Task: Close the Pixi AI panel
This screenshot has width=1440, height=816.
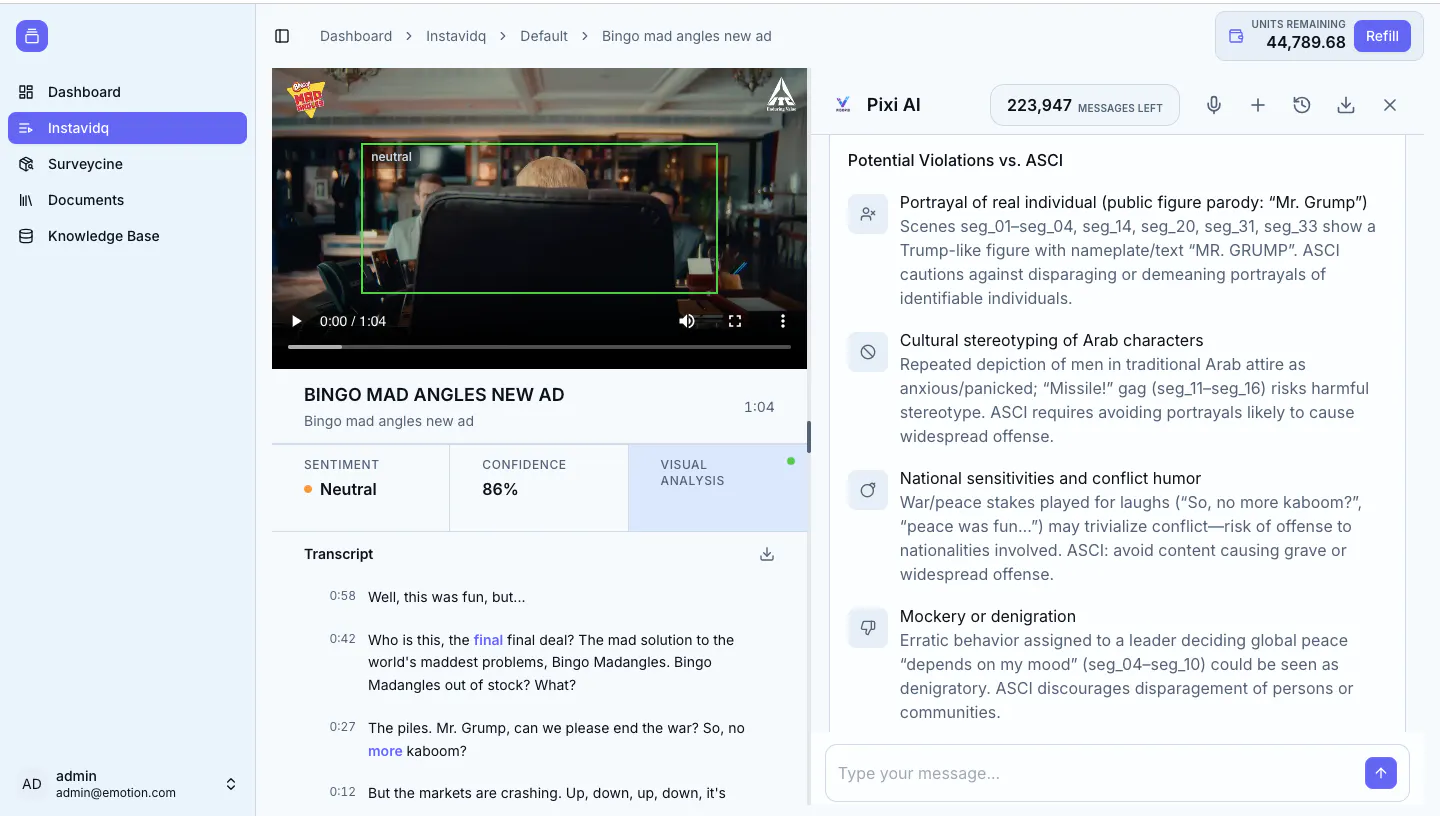Action: tap(1390, 105)
